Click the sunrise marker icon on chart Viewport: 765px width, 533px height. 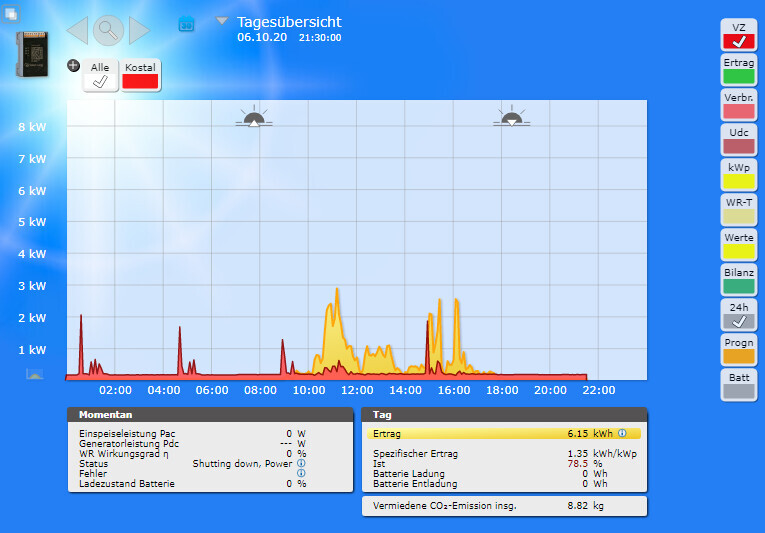(x=254, y=117)
